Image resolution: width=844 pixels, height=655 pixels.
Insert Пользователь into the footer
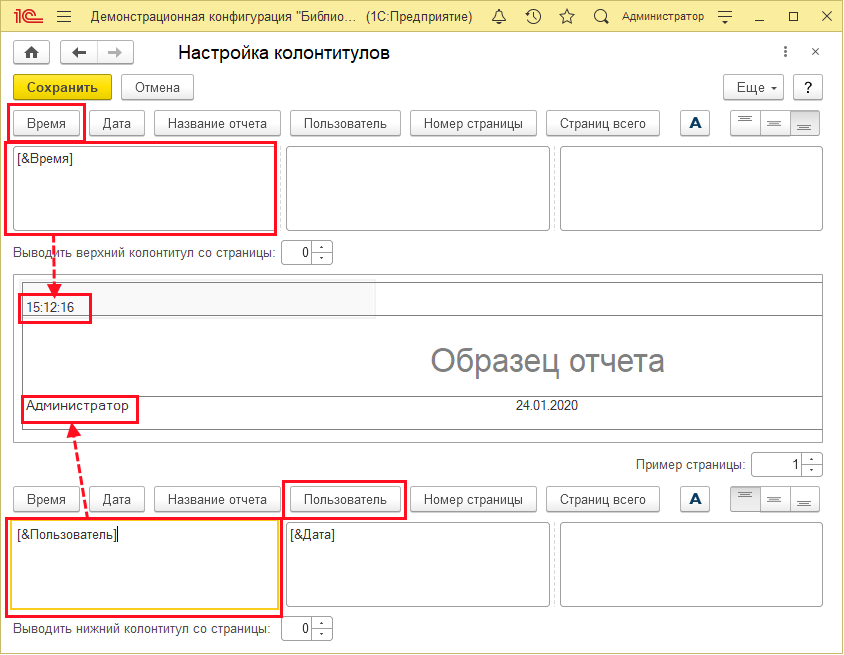click(345, 499)
